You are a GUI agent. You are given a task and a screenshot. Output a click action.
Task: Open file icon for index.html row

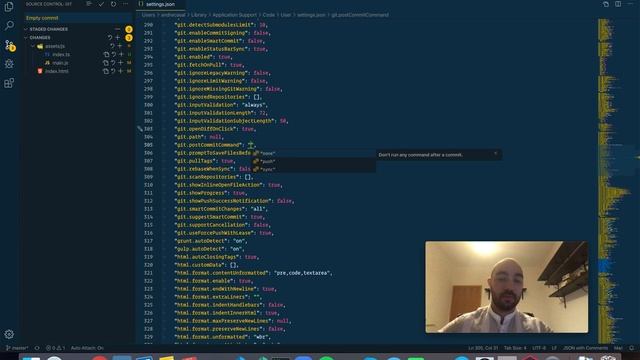106,71
